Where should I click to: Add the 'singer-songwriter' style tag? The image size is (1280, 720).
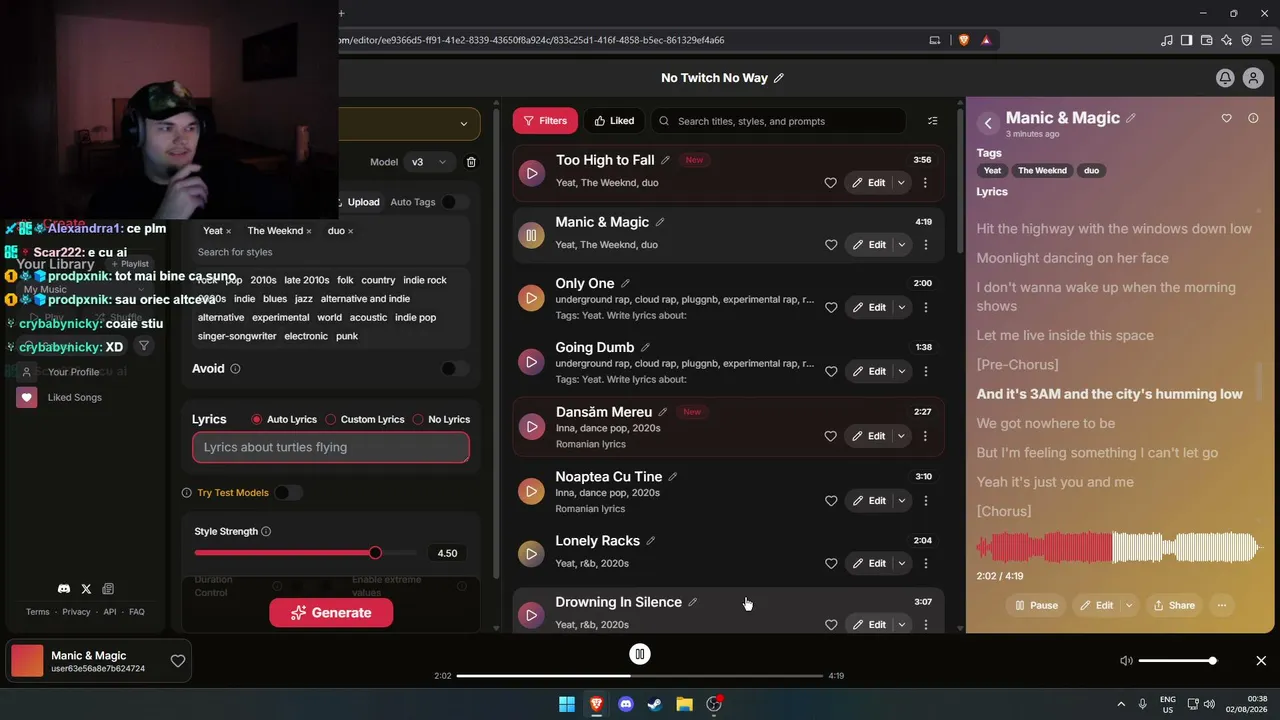click(x=237, y=336)
